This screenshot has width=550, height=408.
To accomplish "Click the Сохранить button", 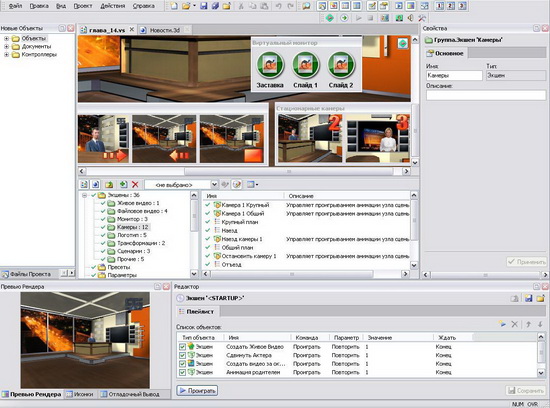I will pos(526,390).
